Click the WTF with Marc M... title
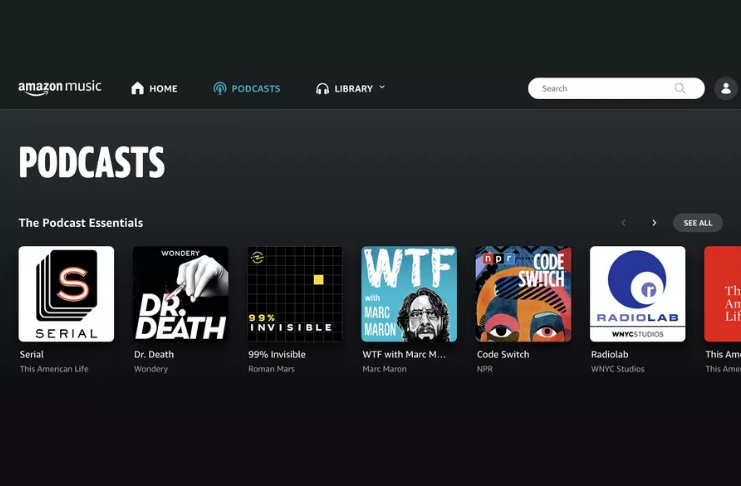The width and height of the screenshot is (741, 486). coord(404,354)
